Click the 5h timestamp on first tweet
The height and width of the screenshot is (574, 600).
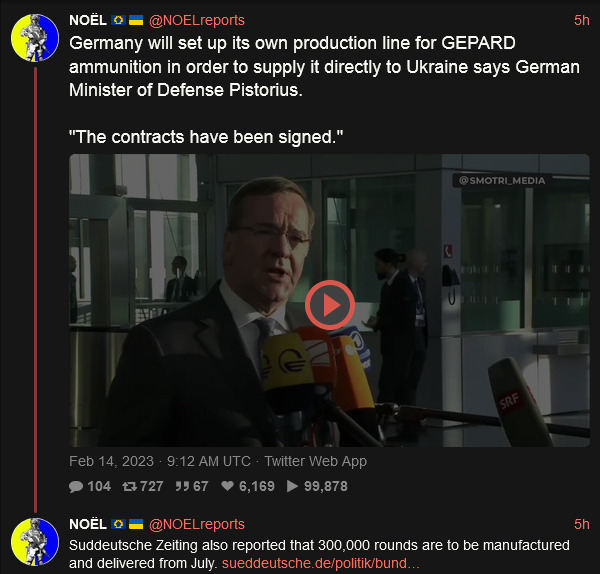[582, 20]
